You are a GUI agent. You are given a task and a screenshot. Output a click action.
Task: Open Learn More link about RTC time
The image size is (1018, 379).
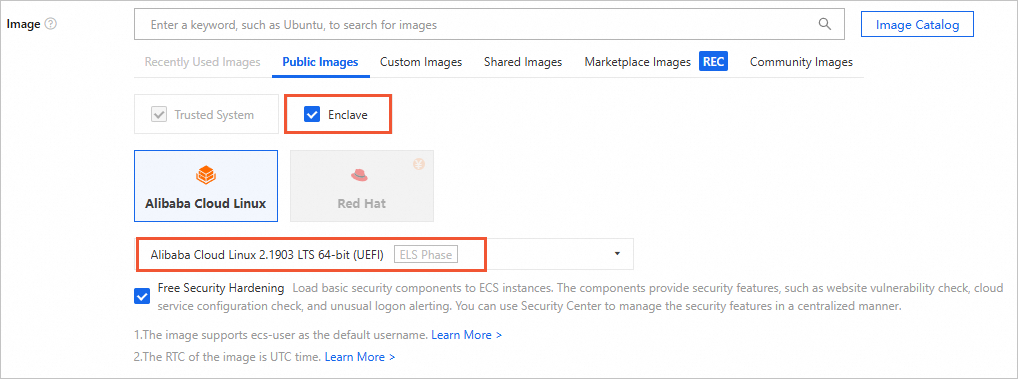pyautogui.click(x=360, y=357)
